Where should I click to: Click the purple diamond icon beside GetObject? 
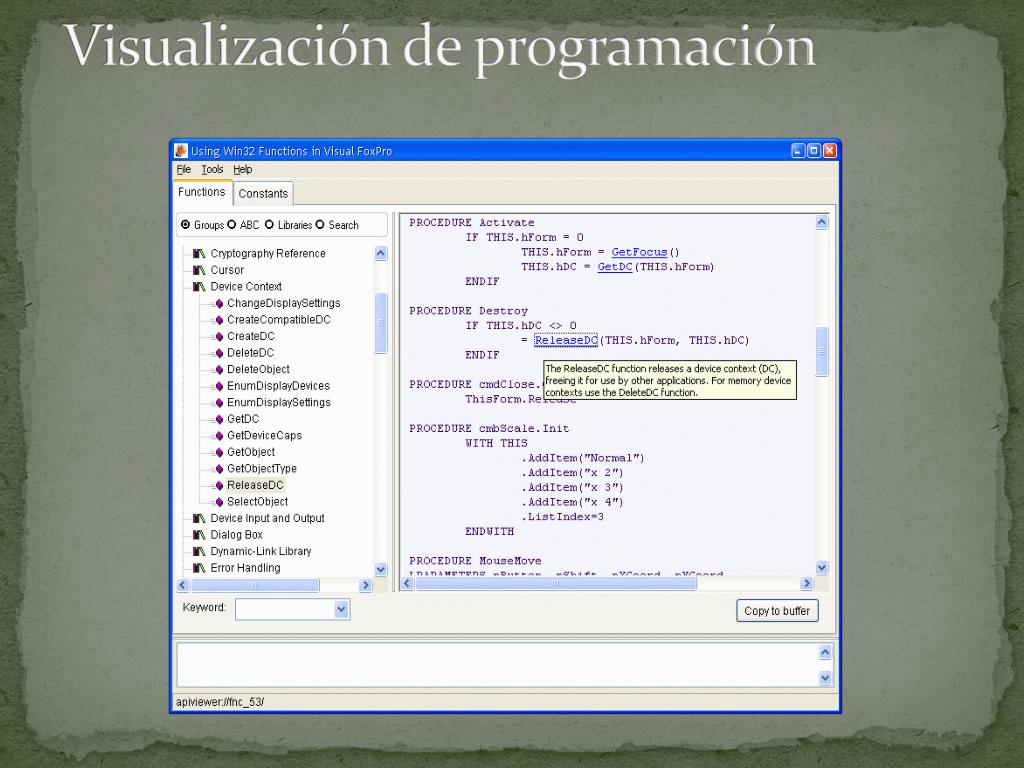pos(219,452)
